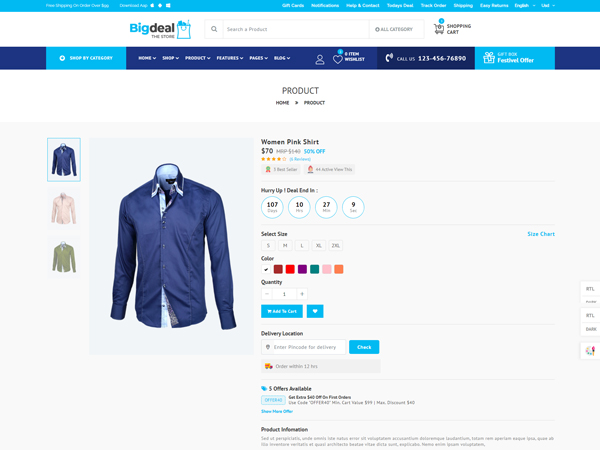Add to wishlist with heart button

(315, 311)
